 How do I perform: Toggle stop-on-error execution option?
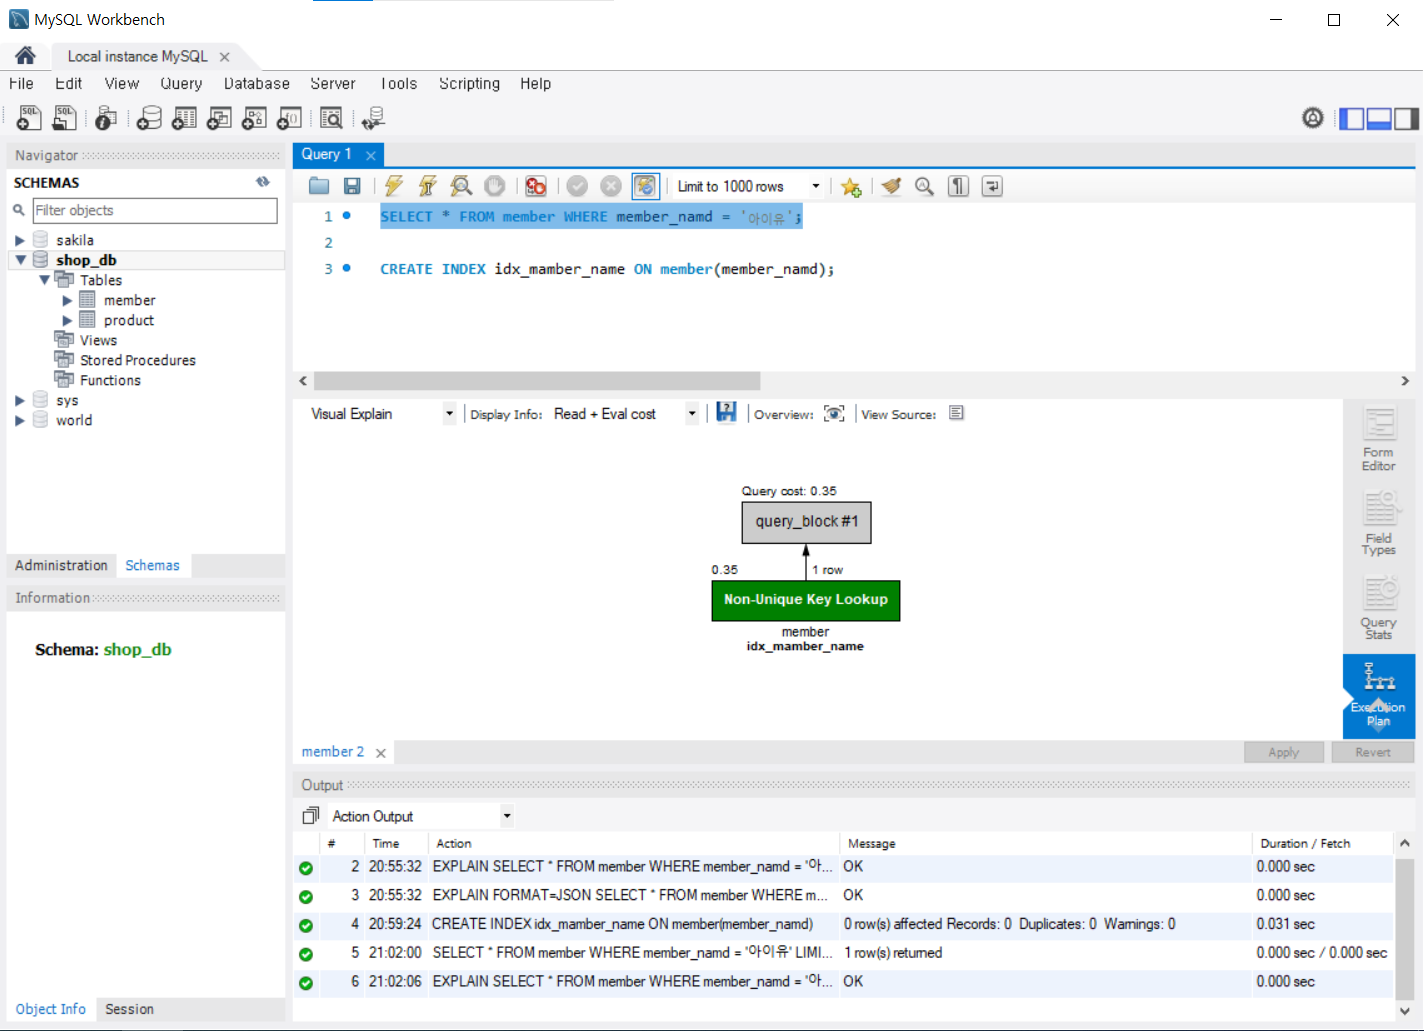(x=536, y=186)
